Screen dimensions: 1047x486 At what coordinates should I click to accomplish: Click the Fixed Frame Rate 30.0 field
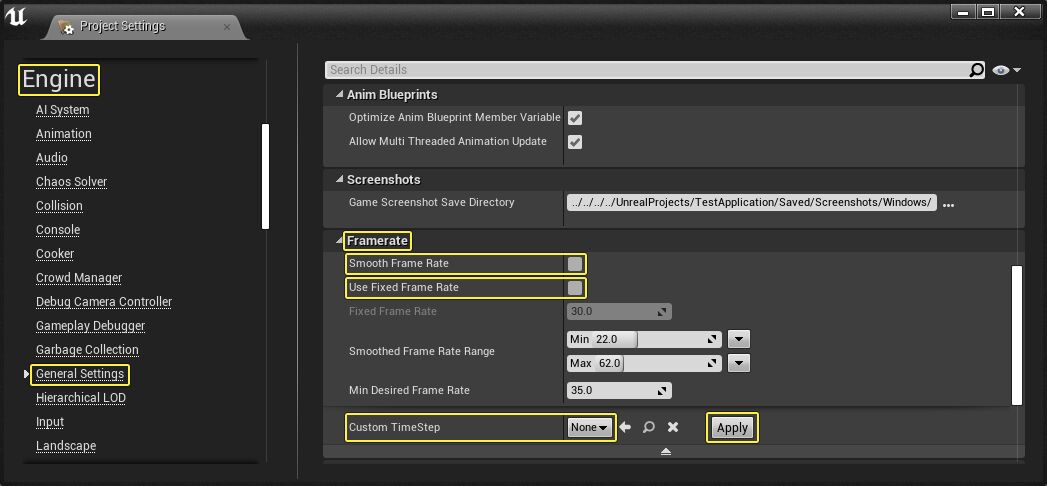619,312
